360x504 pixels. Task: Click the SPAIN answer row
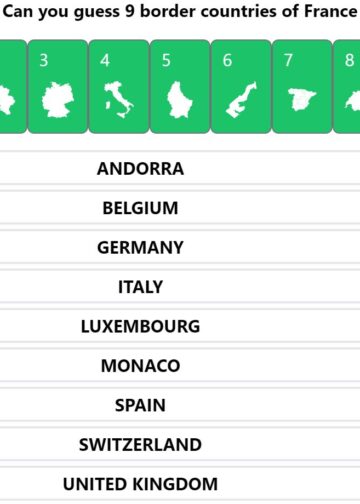pos(180,405)
